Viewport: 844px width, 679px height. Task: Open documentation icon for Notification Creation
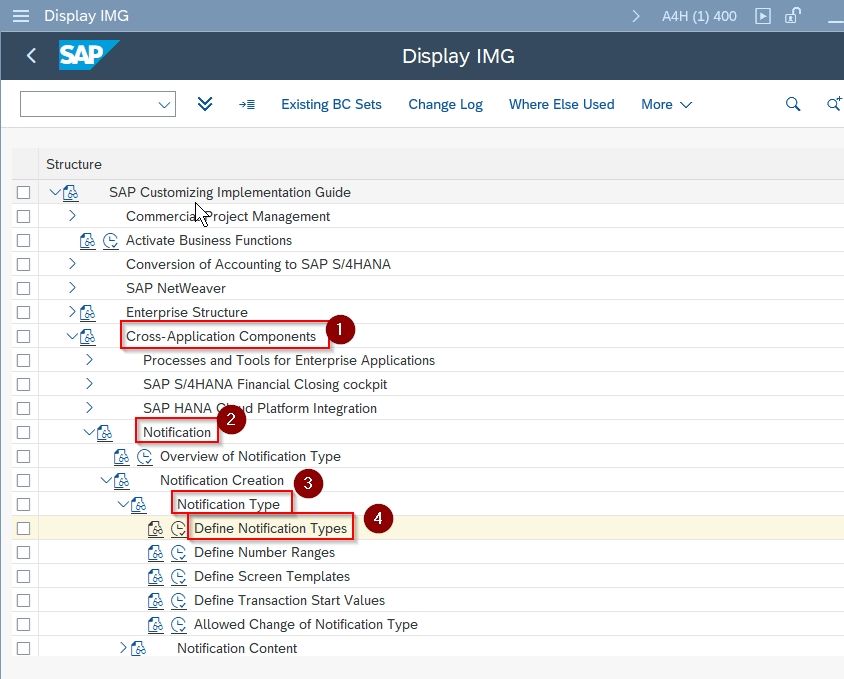tap(121, 481)
